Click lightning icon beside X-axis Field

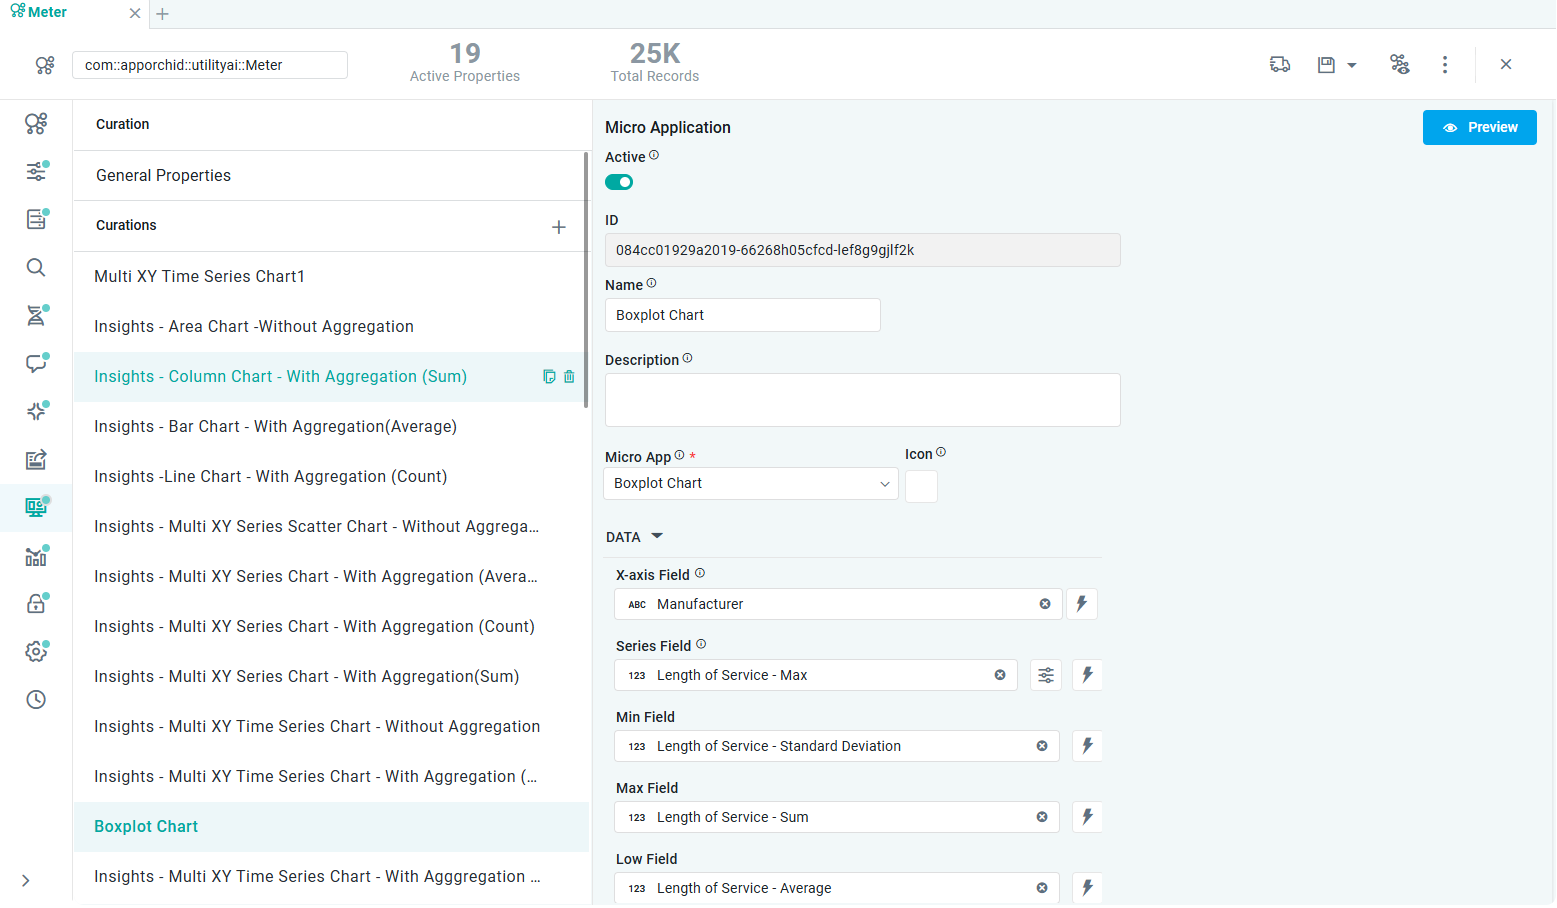(1081, 604)
